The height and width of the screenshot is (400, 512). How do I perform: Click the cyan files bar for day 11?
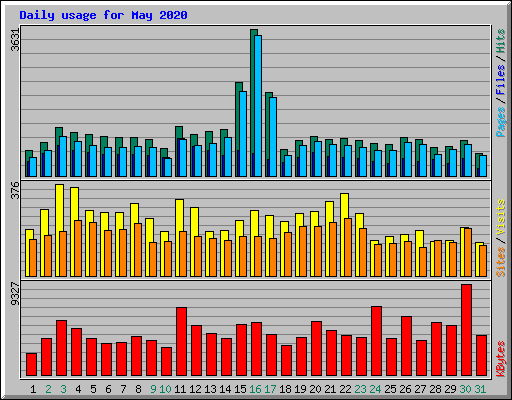[x=183, y=158]
